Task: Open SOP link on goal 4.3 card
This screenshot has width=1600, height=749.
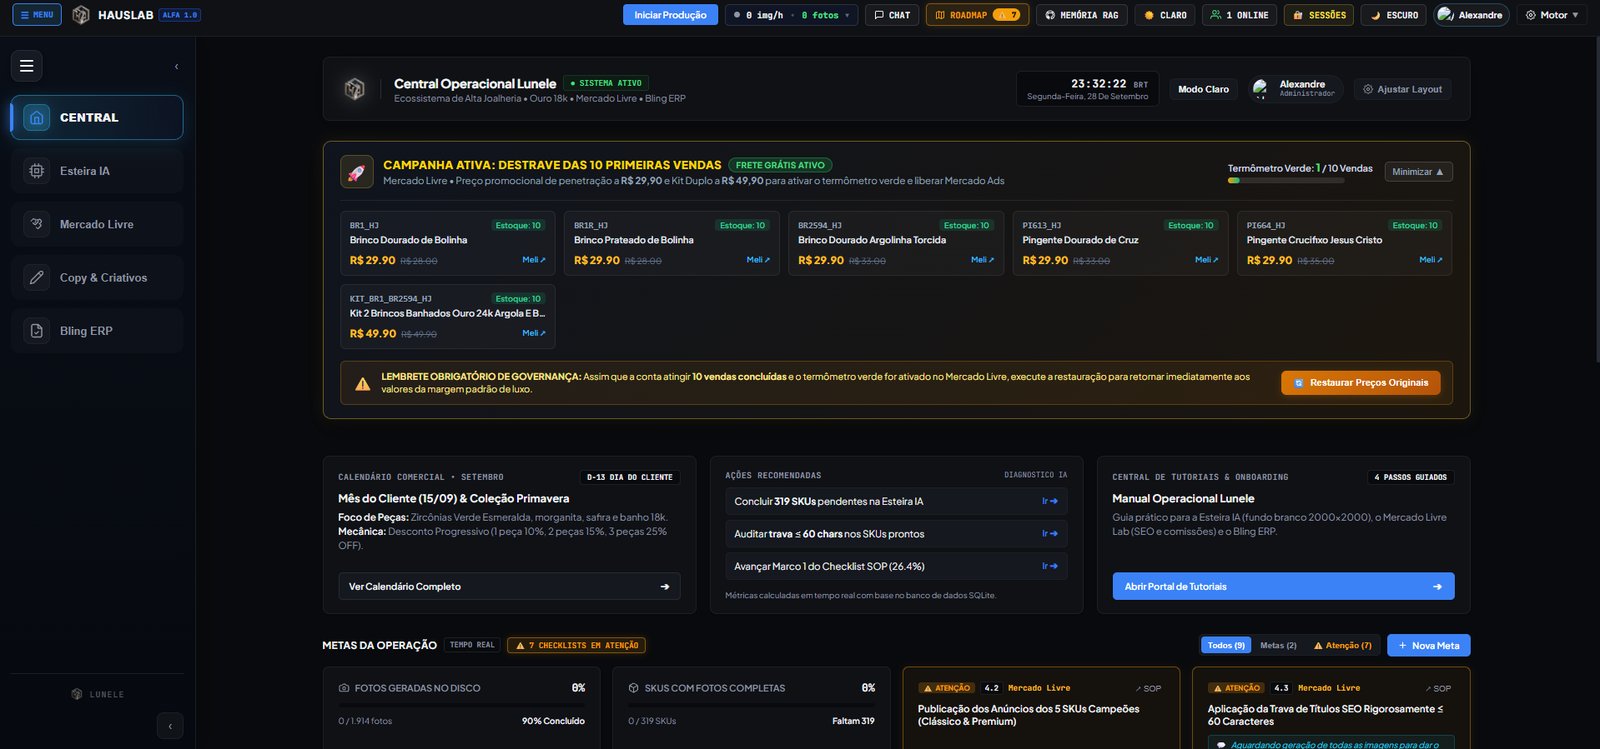Action: [x=1438, y=689]
